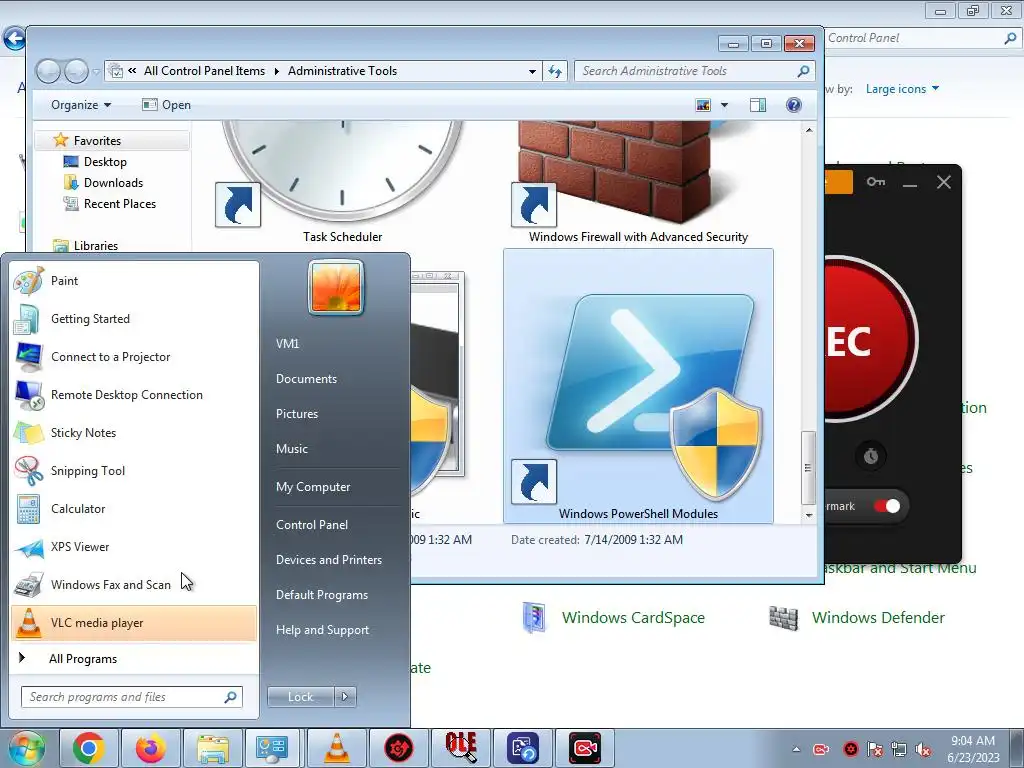Screen dimensions: 1024x768
Task: Launch Getting Started from the Start menu
Action: [134, 319]
